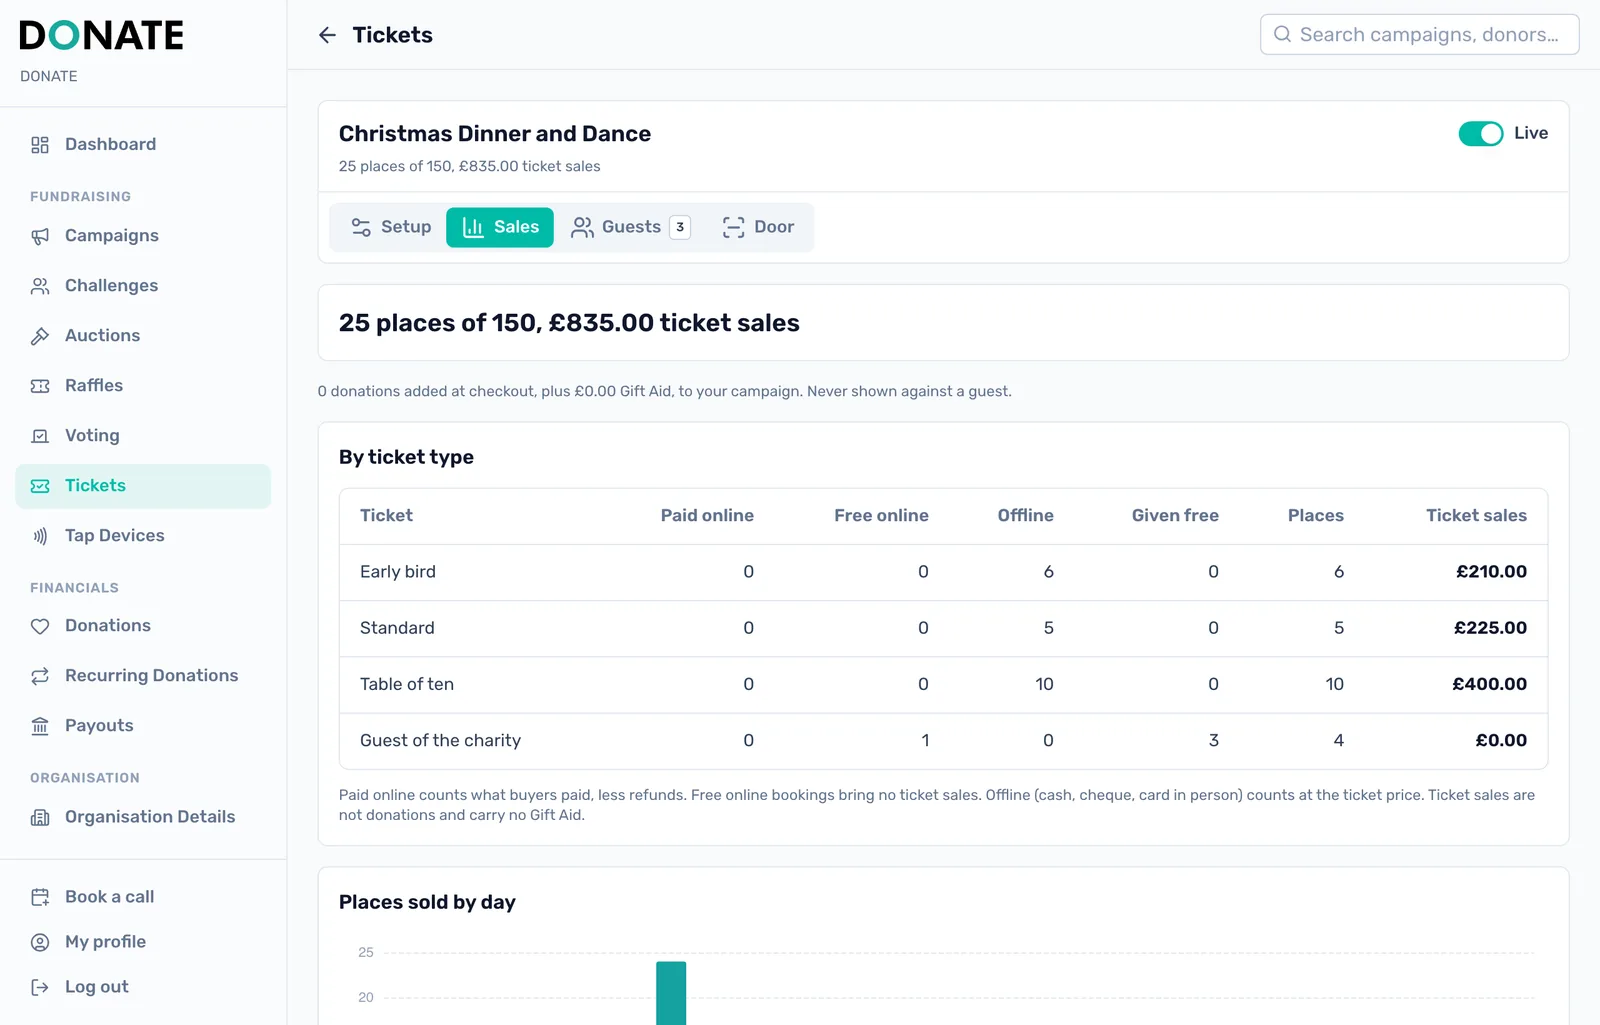Click the Early bird row label

tap(398, 572)
